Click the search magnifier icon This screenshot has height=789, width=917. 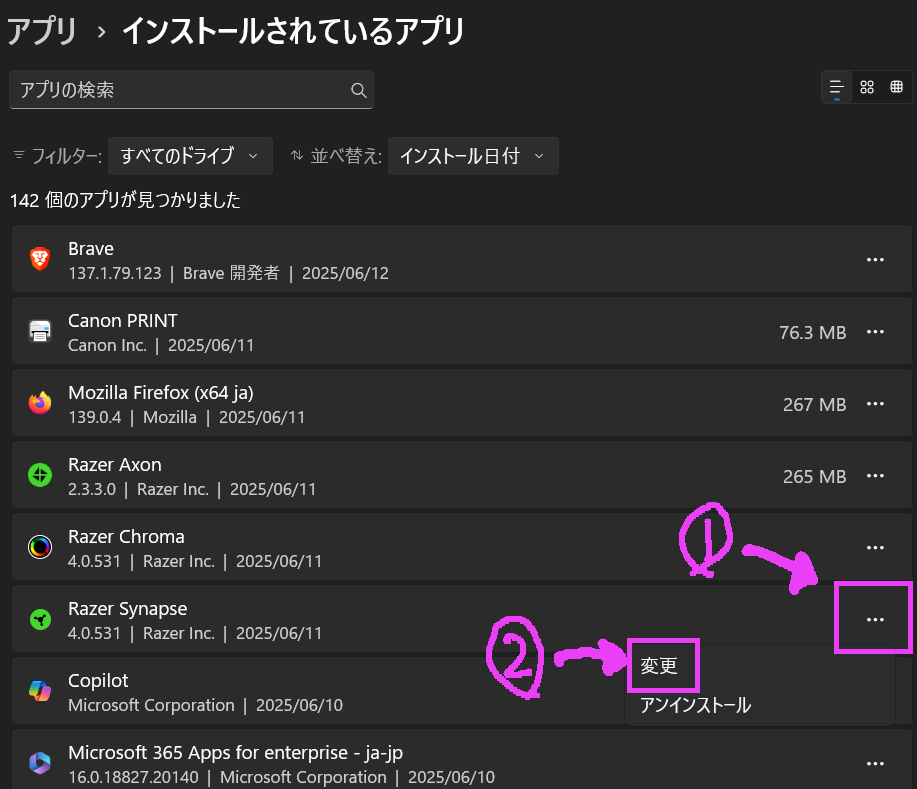[x=358, y=90]
